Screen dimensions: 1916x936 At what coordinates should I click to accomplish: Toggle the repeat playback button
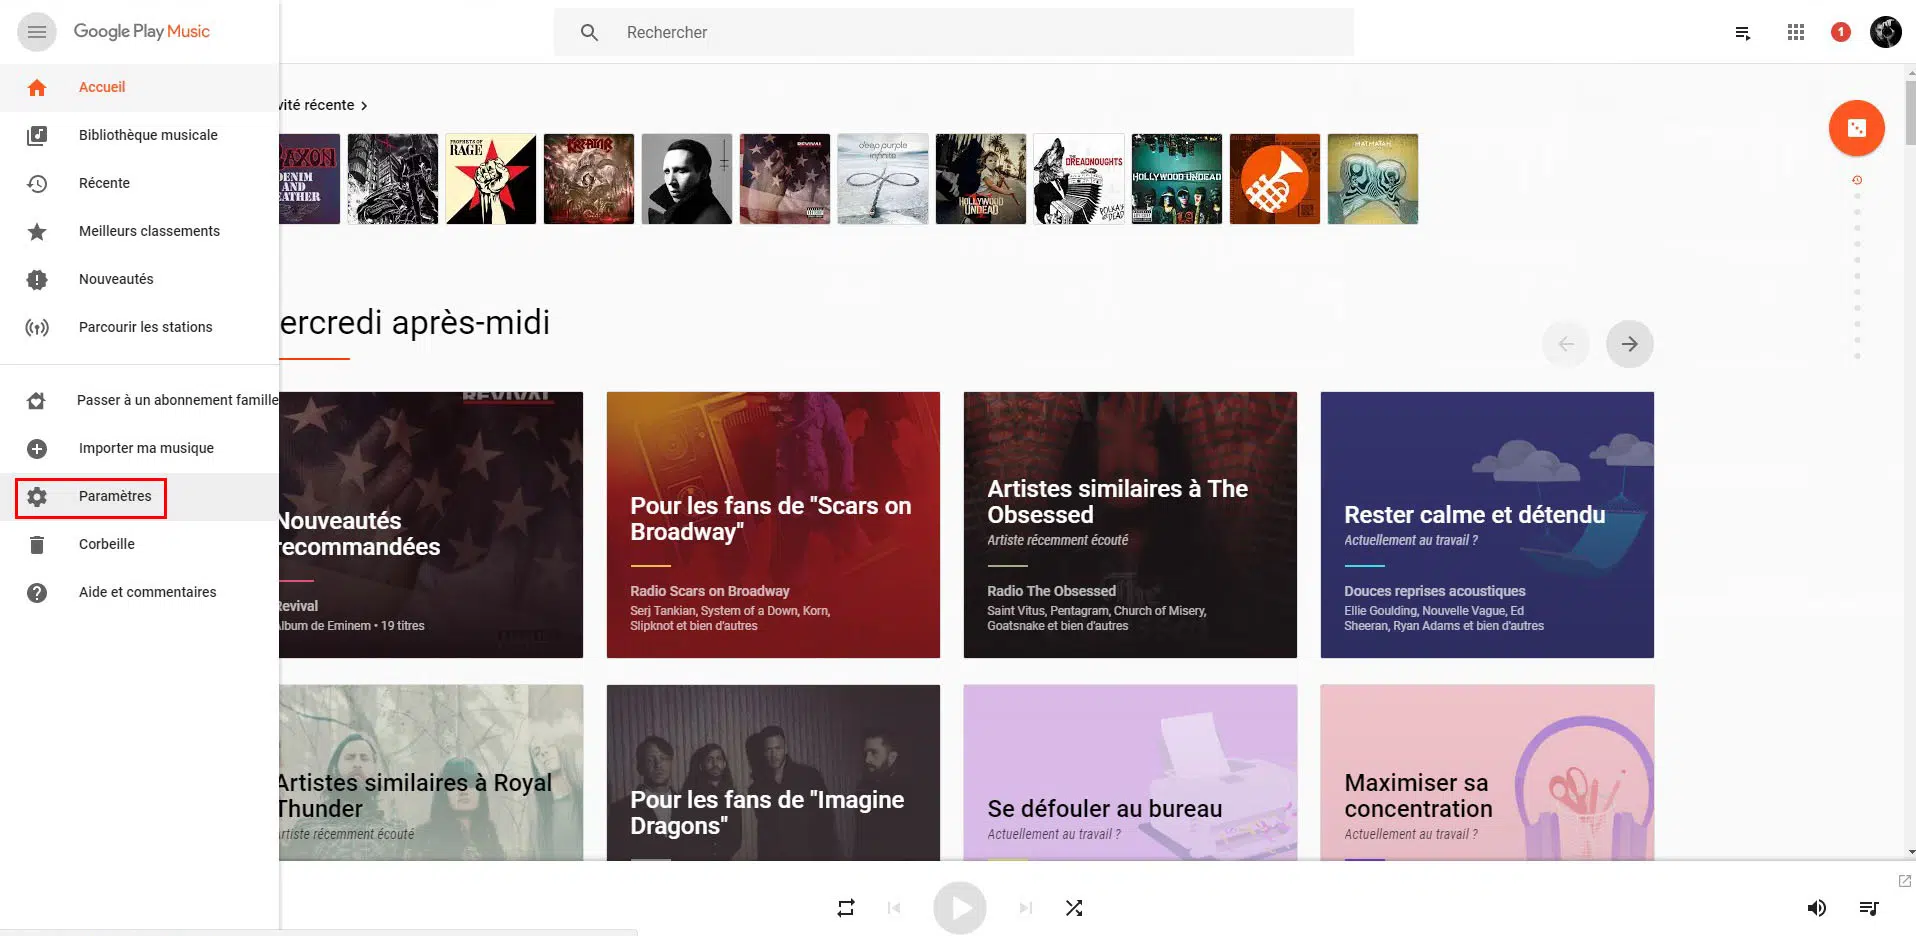click(846, 908)
